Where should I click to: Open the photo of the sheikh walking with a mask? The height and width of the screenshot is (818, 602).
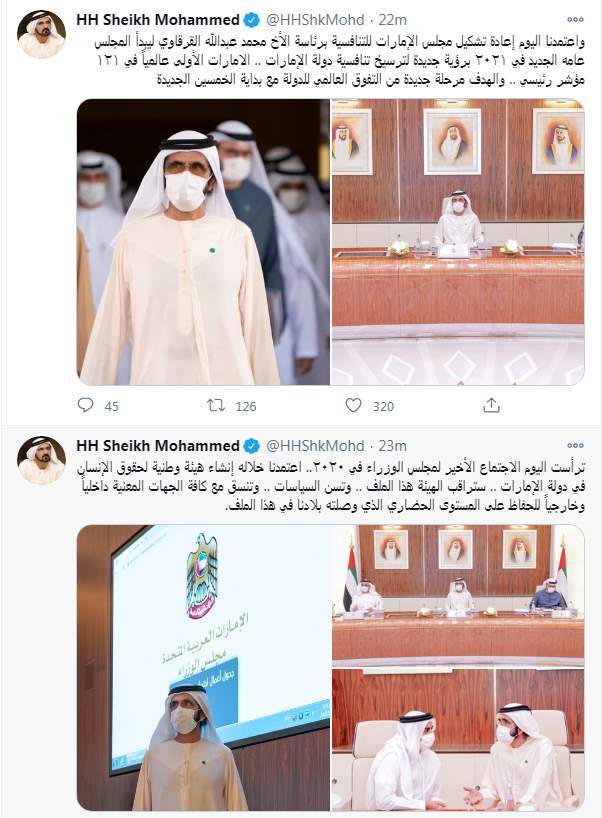203,242
